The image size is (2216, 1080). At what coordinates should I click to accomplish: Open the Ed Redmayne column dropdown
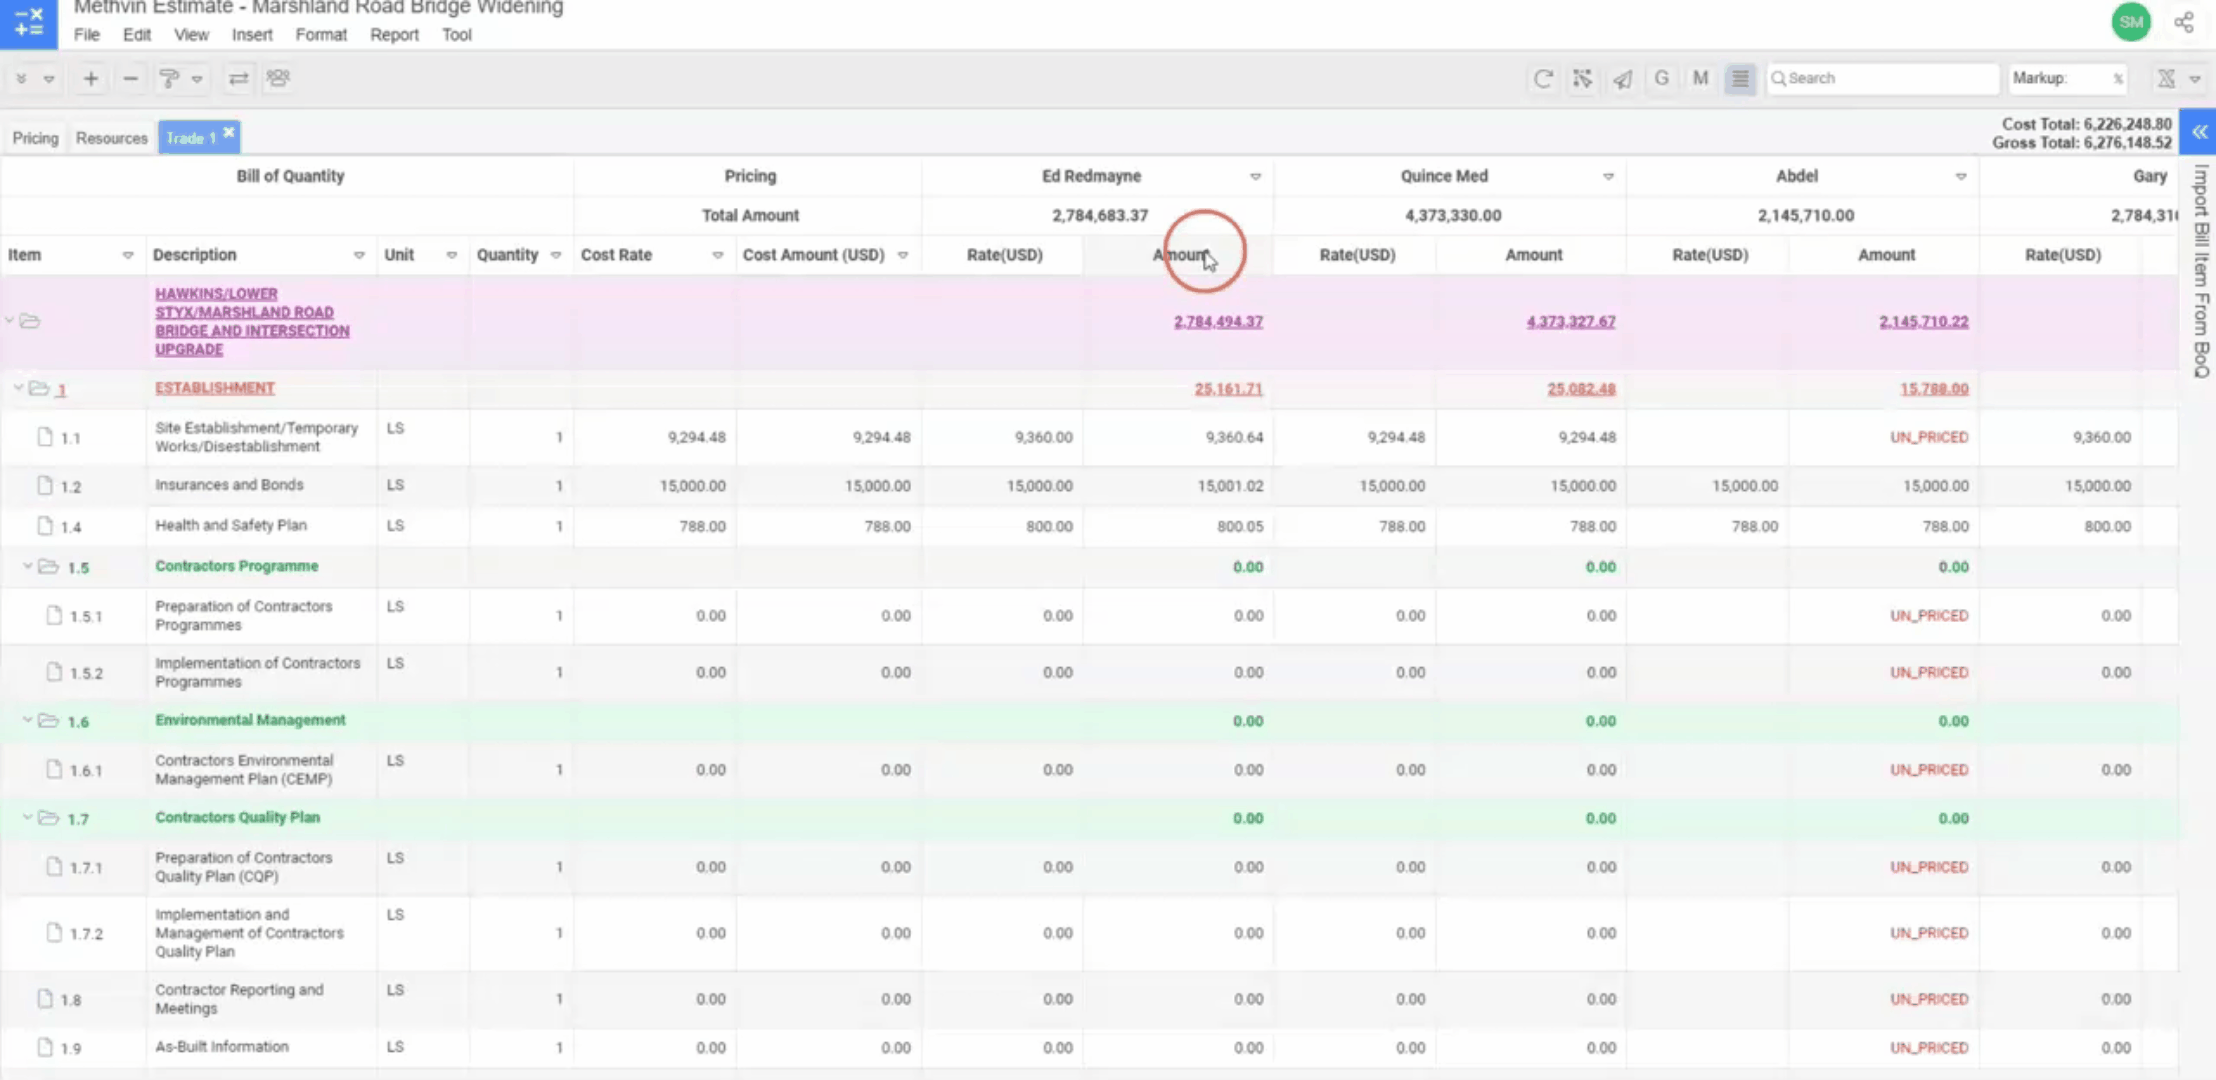pyautogui.click(x=1255, y=176)
